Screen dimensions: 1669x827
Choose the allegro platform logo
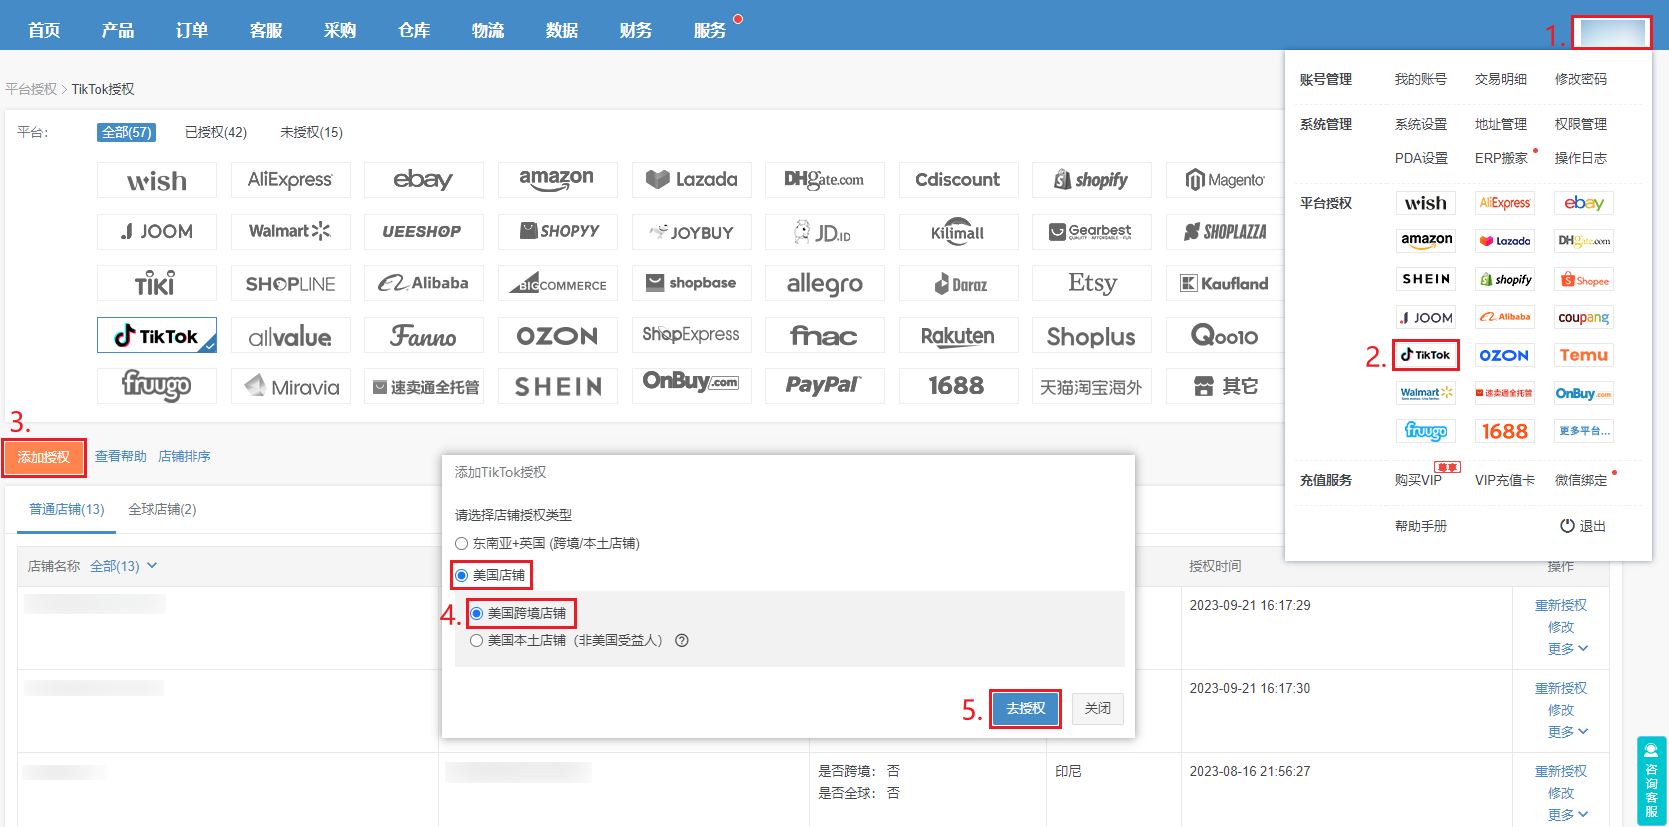(825, 283)
